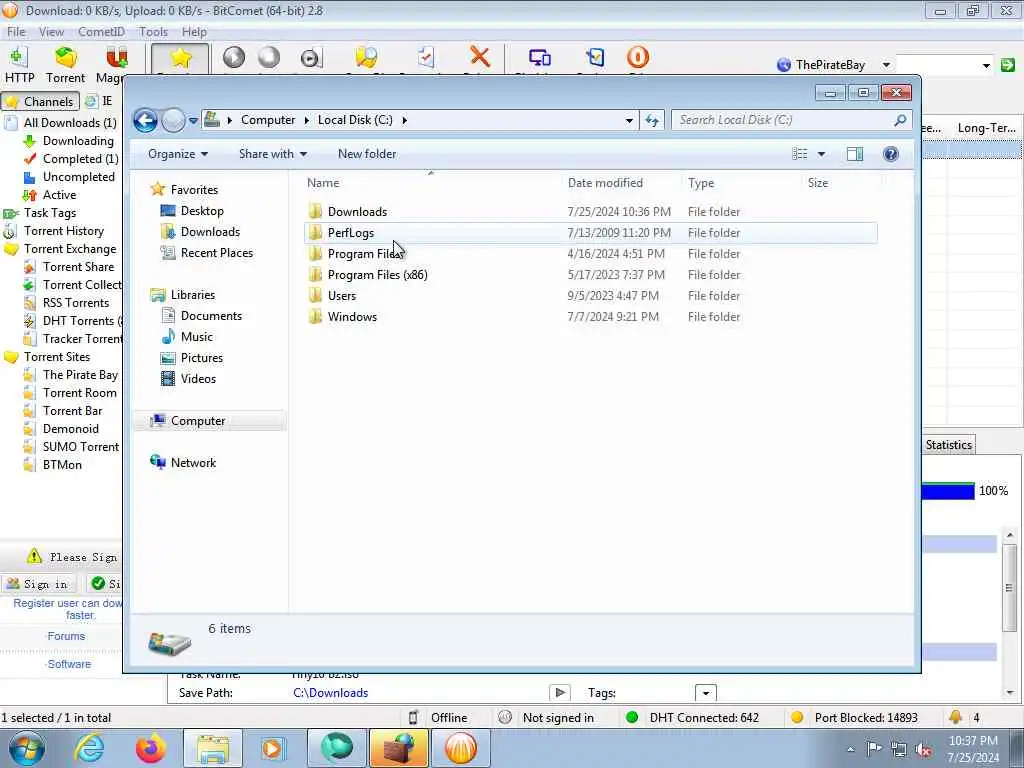Click the BitComet taskbar icon
Viewport: 1024px width, 768px height.
(460, 748)
